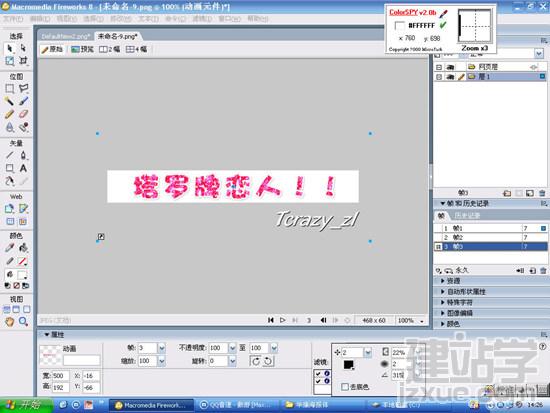Click the play animation button
Image resolution: width=550 pixels, height=413 pixels.
[282, 320]
